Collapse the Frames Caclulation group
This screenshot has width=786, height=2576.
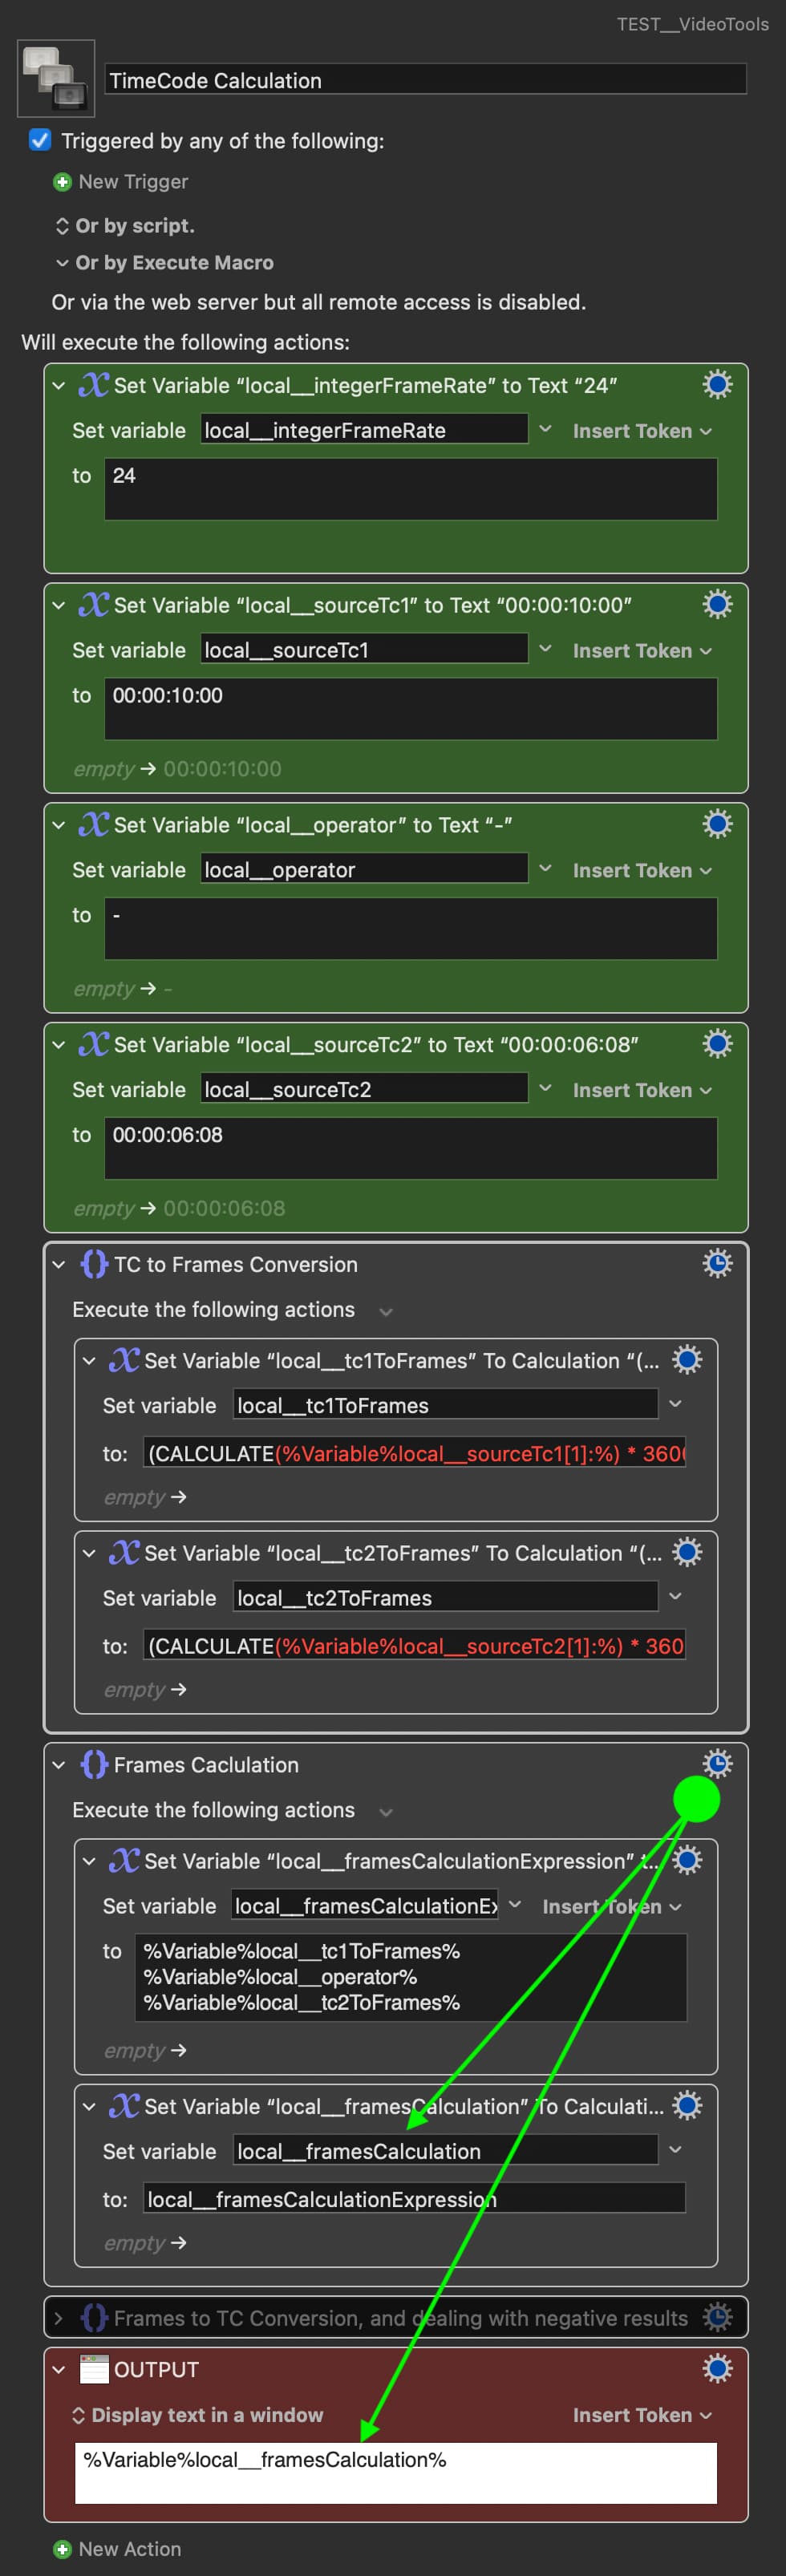[59, 1765]
